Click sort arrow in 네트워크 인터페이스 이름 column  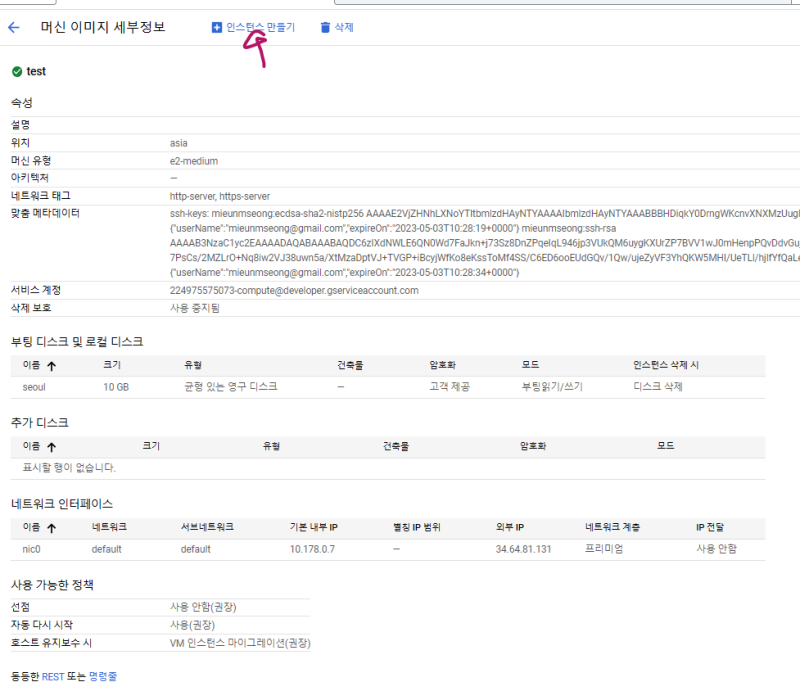click(x=51, y=527)
